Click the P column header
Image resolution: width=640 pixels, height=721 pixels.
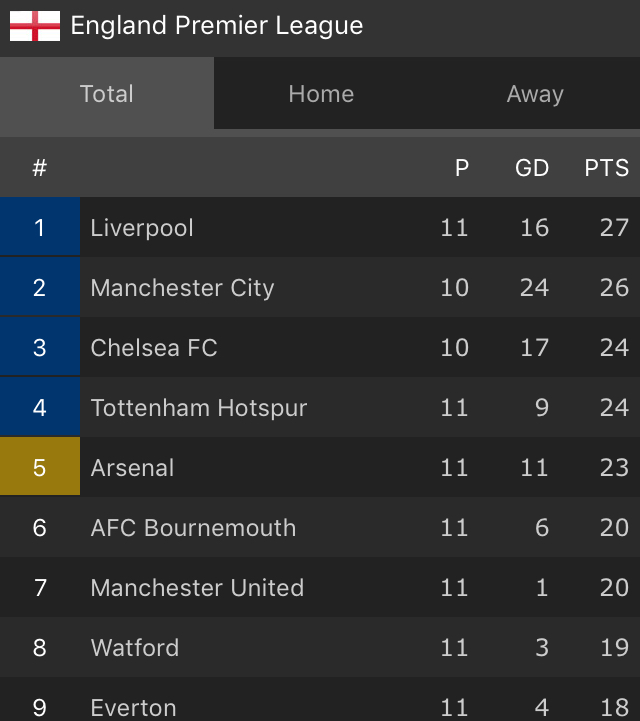point(462,168)
